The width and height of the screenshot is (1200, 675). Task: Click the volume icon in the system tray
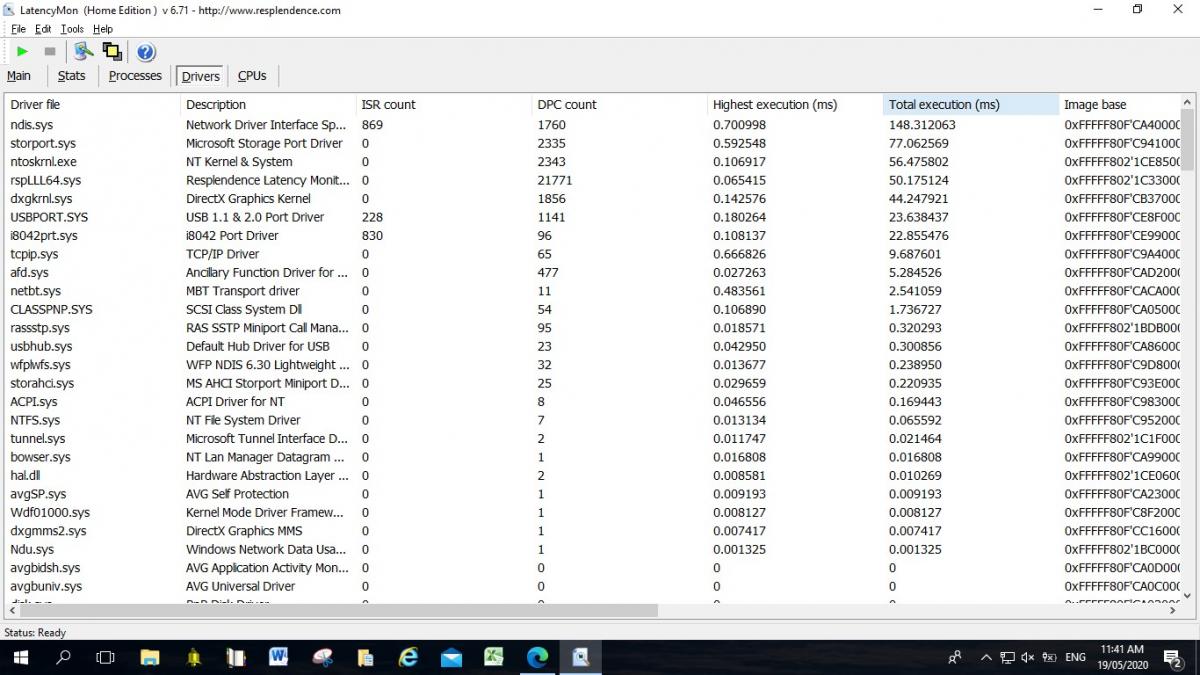[x=1028, y=657]
